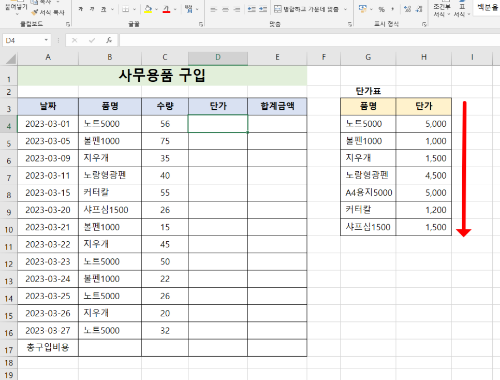Open the Number format dialog launcher
This screenshot has width=500, height=380.
(424, 24)
